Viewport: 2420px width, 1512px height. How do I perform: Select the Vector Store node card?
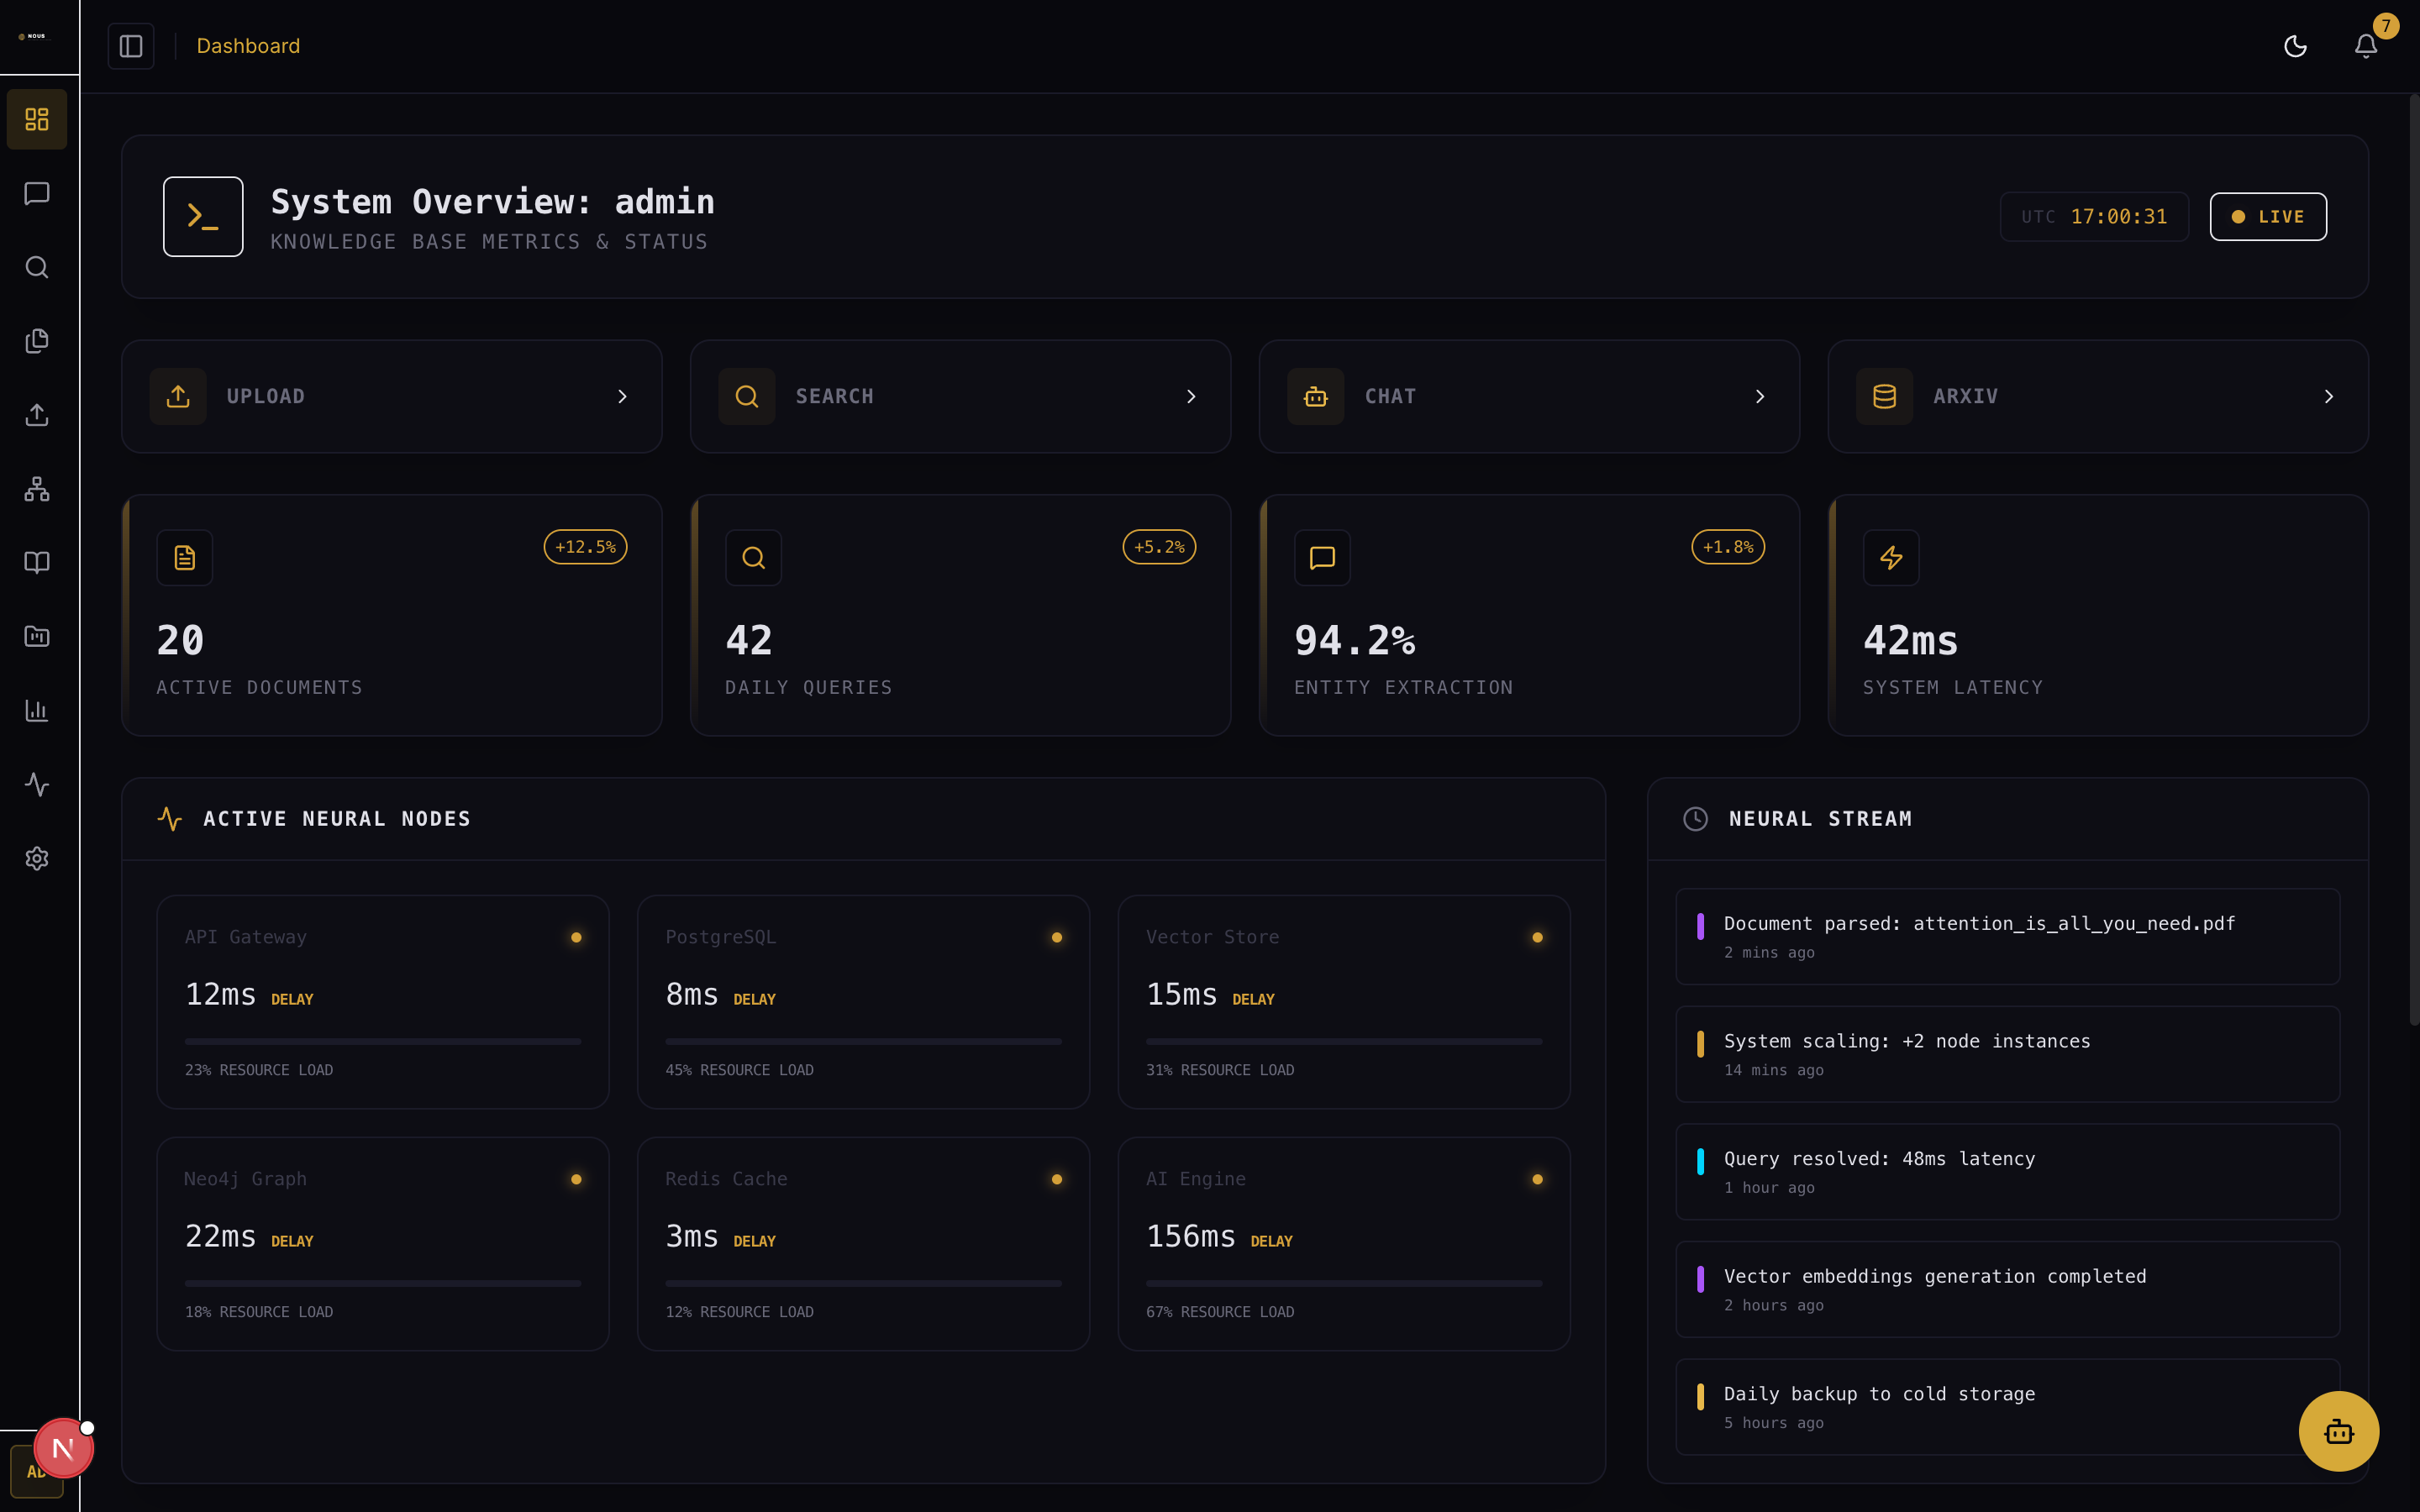[x=1344, y=1002]
